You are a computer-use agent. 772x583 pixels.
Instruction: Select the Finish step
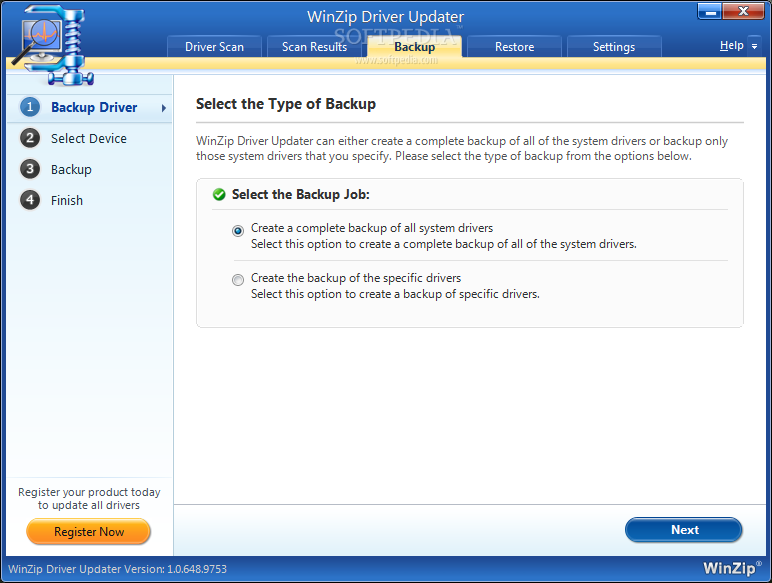67,200
